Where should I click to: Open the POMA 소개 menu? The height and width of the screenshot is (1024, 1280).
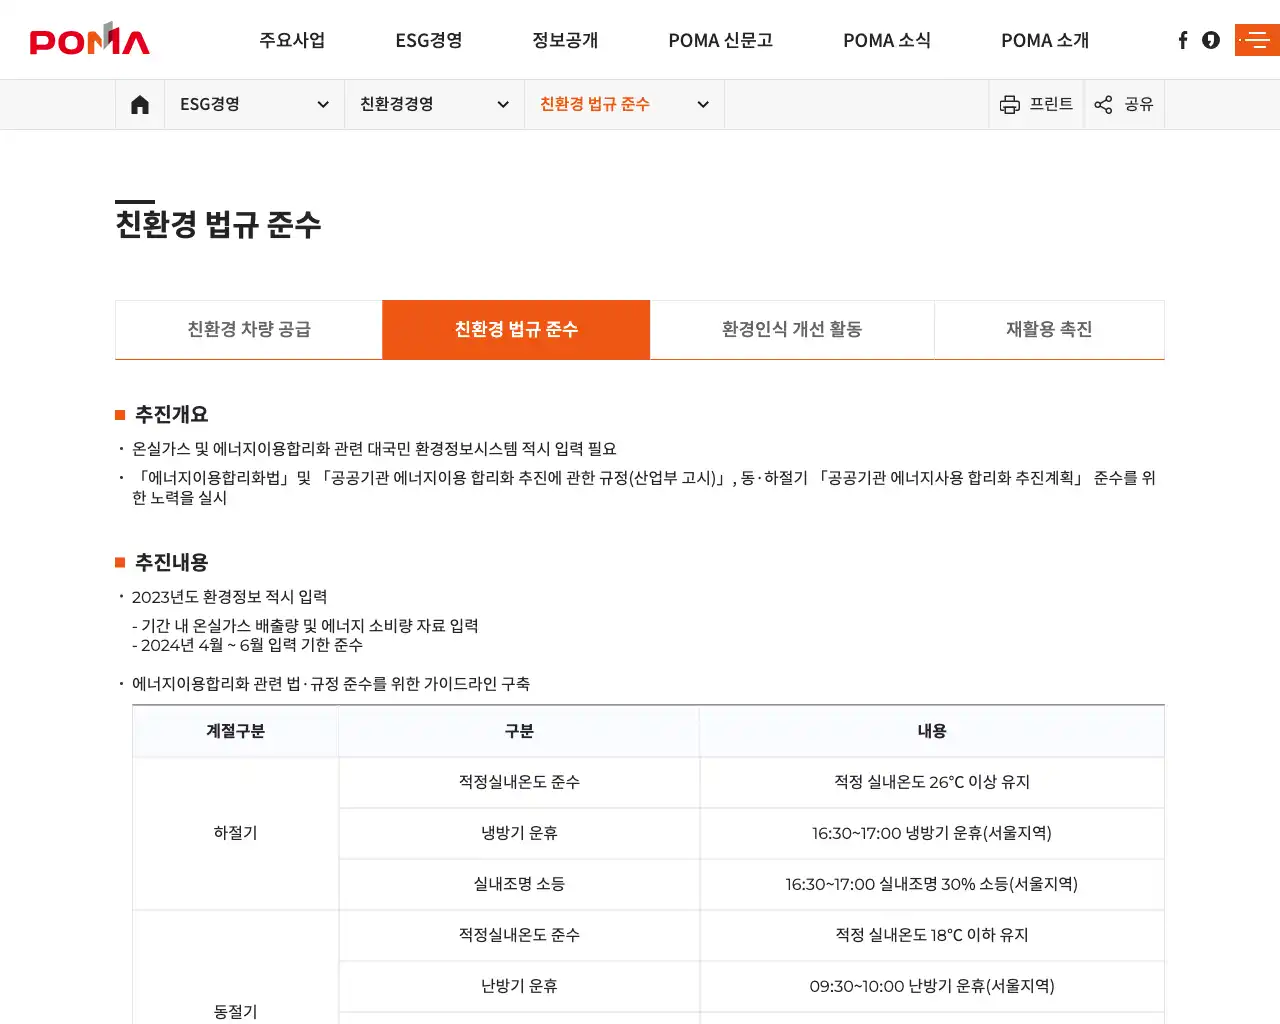pyautogui.click(x=1045, y=40)
